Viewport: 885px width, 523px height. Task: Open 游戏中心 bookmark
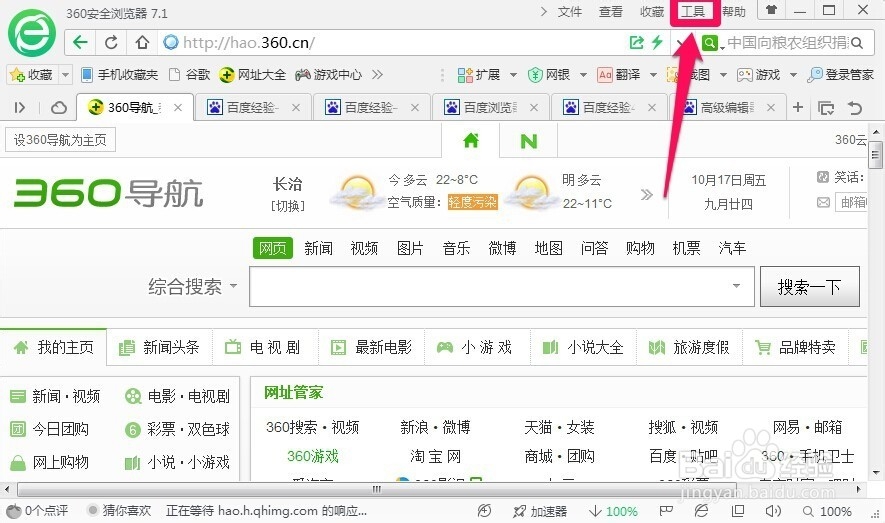[x=328, y=74]
